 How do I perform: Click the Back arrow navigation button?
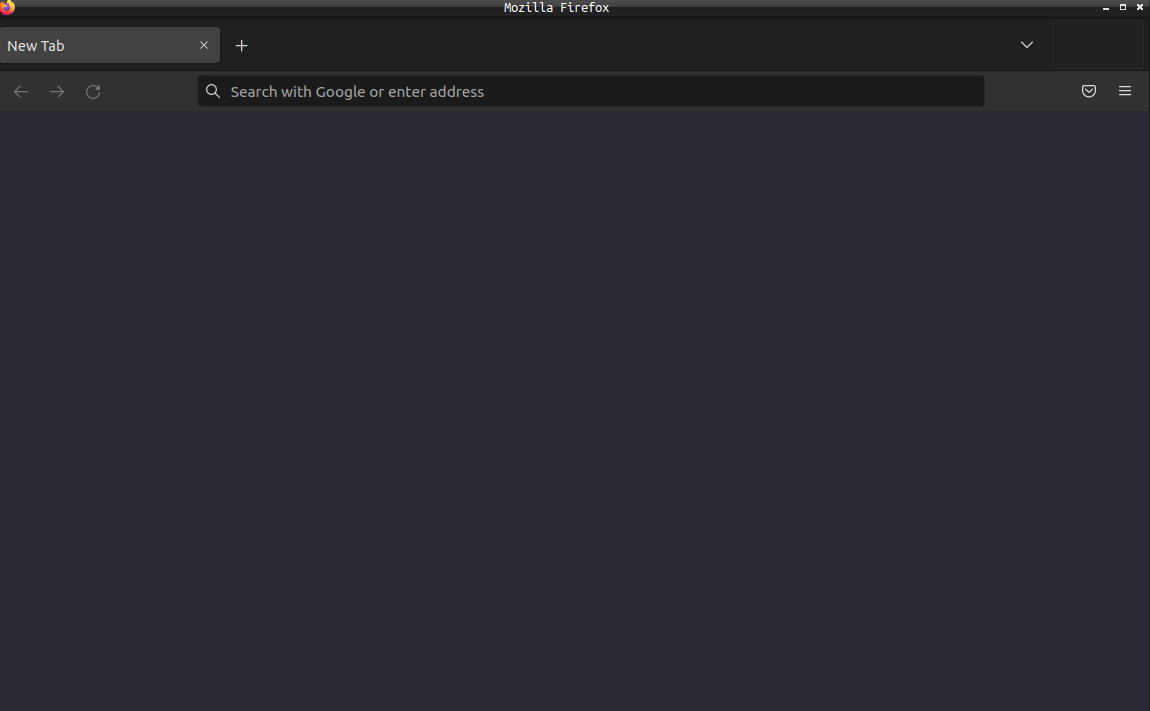click(21, 92)
